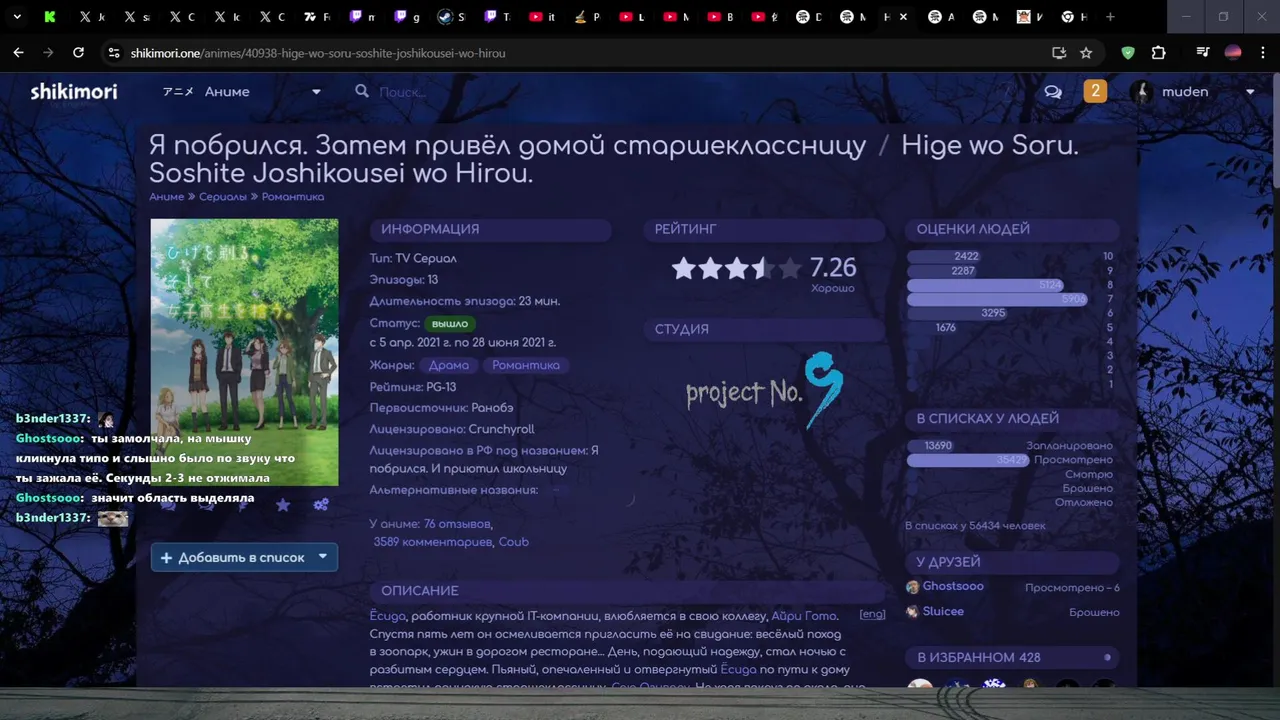Screen dimensions: 1280x720
Task: Click the Добавить в список button
Action: [244, 557]
